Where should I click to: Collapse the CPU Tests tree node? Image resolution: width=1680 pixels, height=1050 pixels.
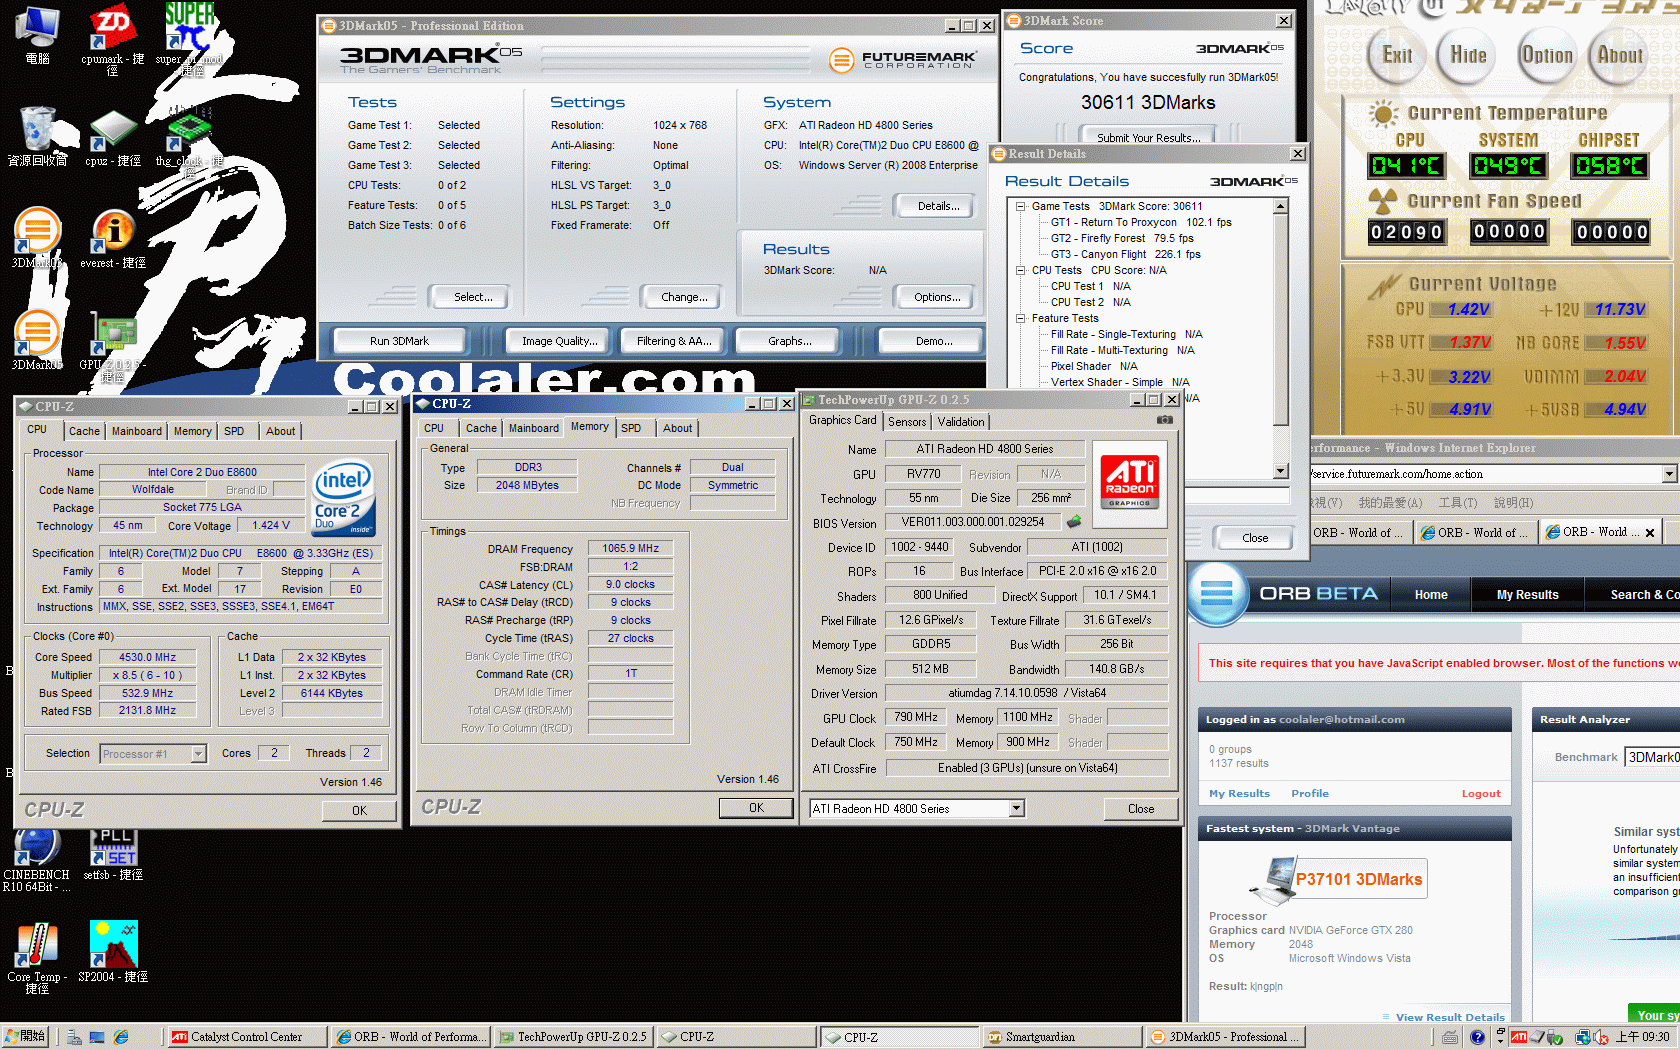(1020, 270)
